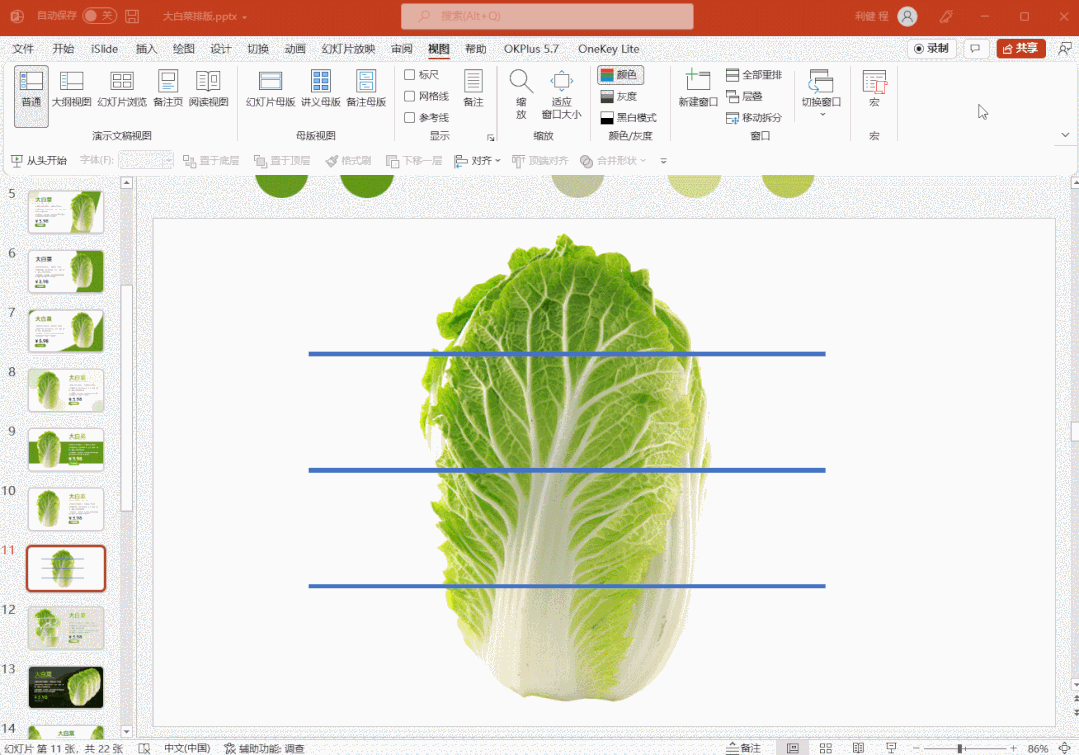Click the 86% zoom level

pos(1038,748)
